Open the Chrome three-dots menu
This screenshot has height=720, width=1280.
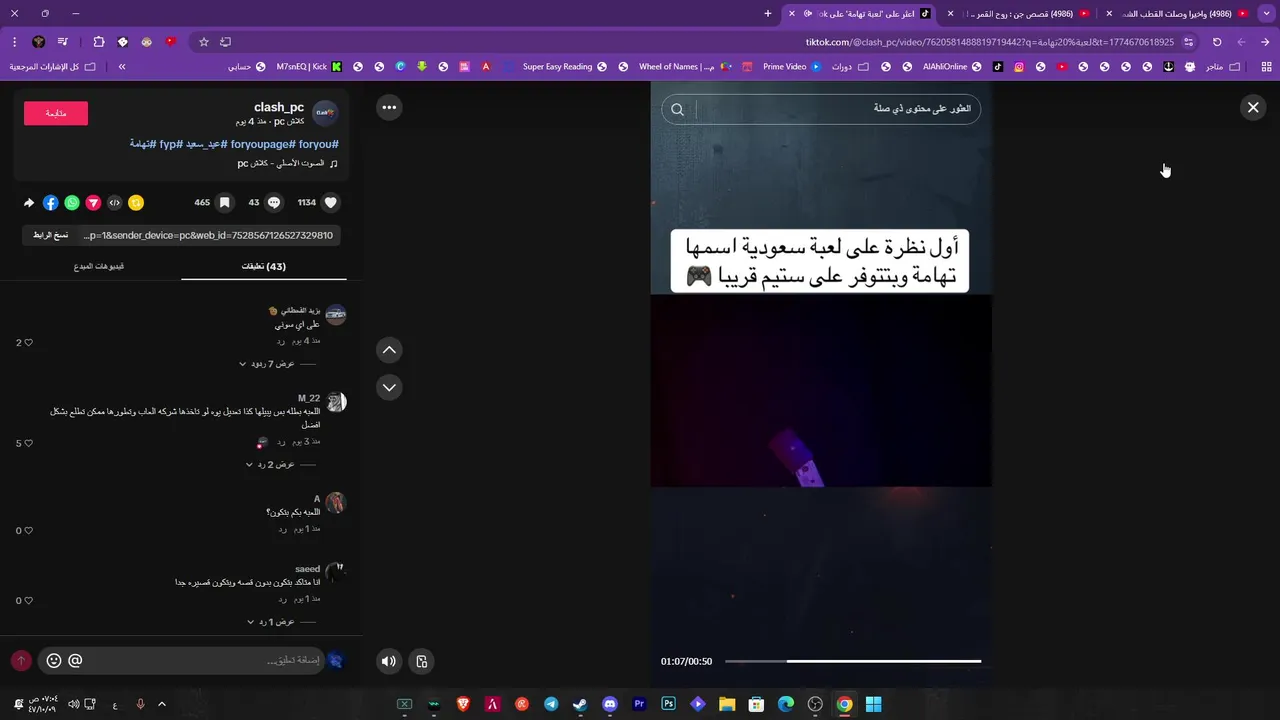click(x=14, y=42)
